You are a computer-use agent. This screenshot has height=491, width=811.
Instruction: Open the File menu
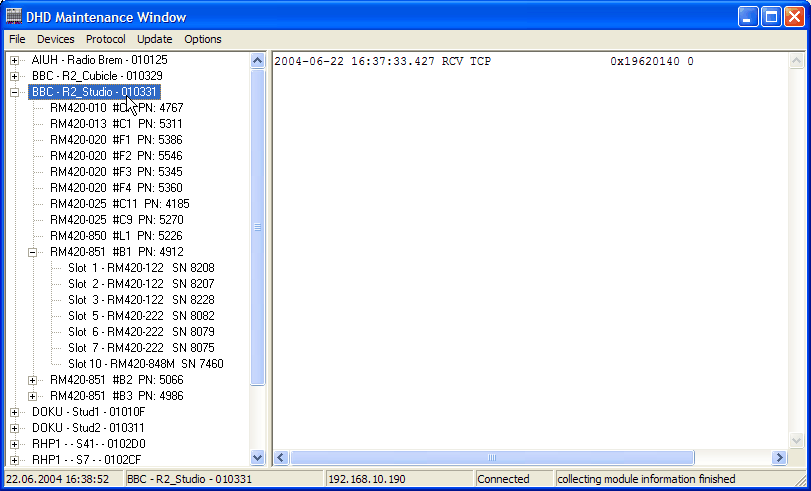tap(17, 39)
